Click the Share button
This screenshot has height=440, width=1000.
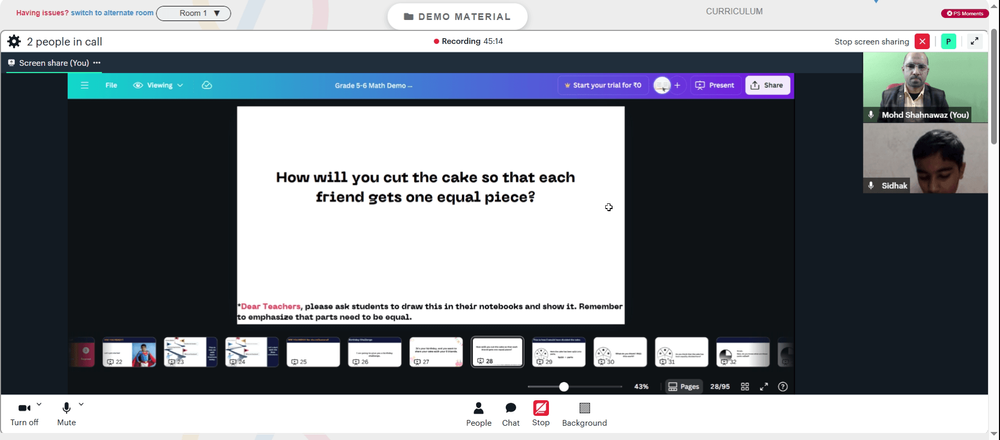(767, 85)
